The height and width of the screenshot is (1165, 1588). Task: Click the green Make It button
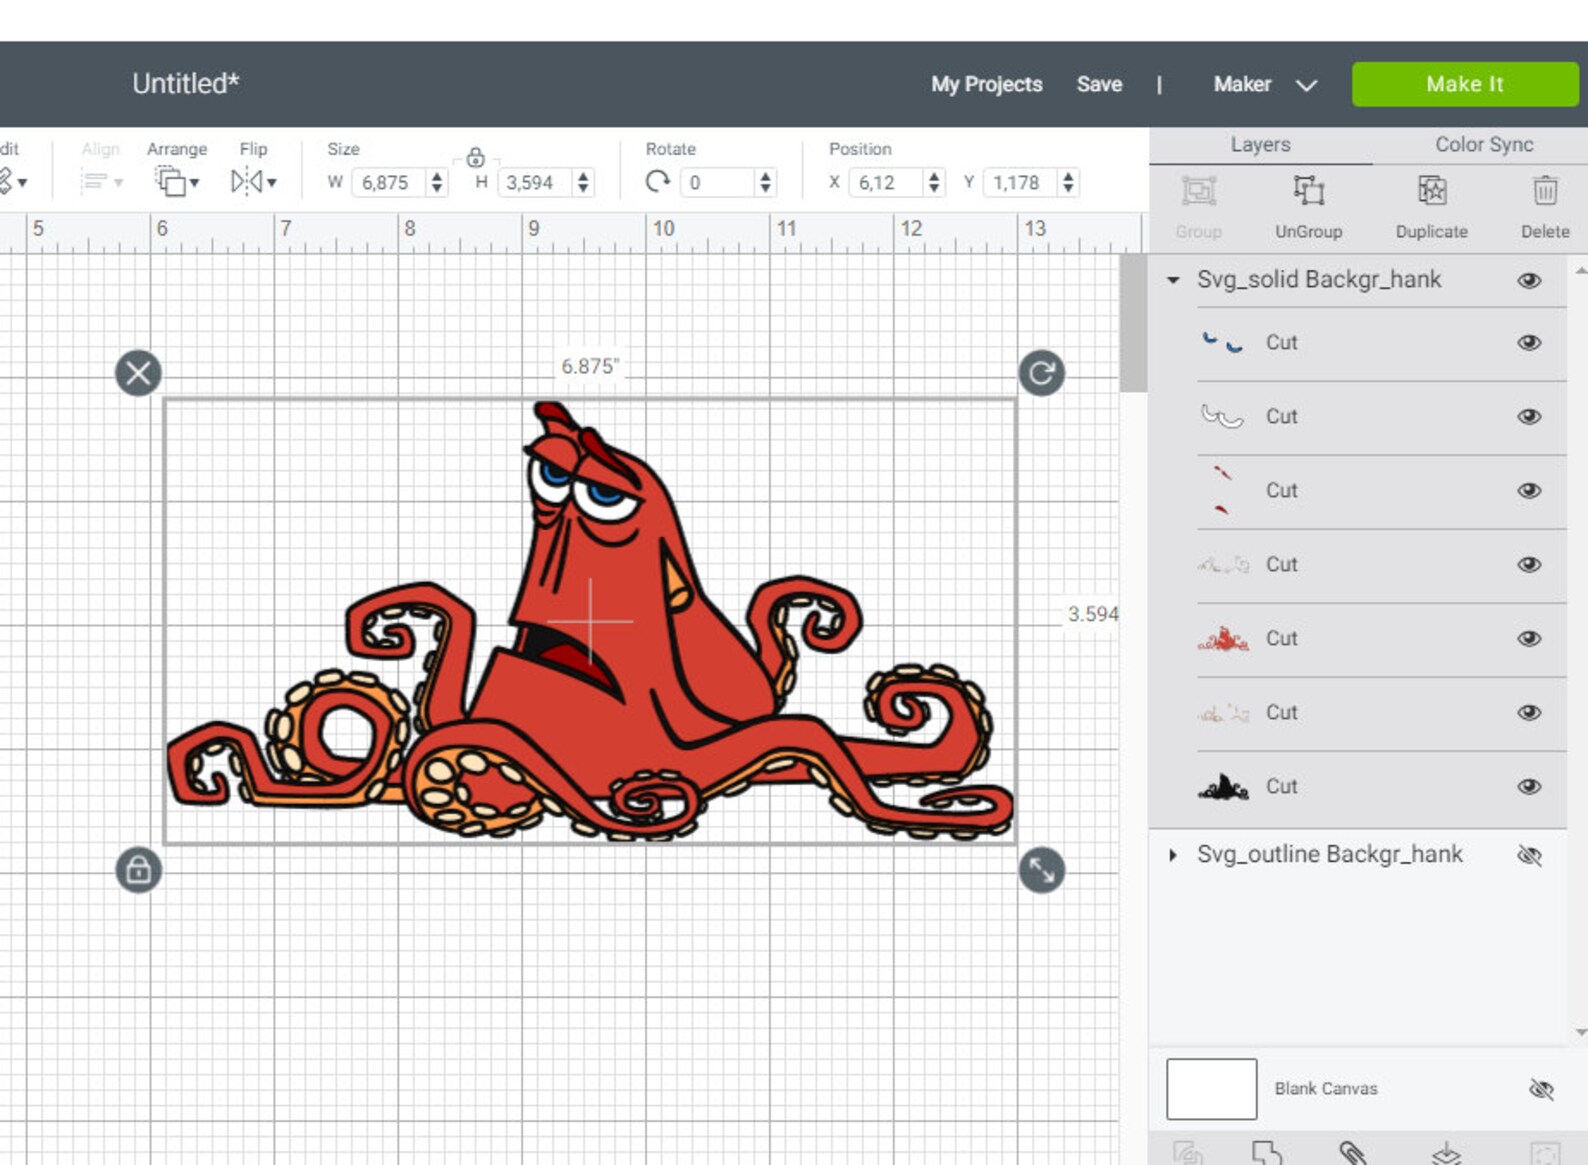tap(1464, 84)
